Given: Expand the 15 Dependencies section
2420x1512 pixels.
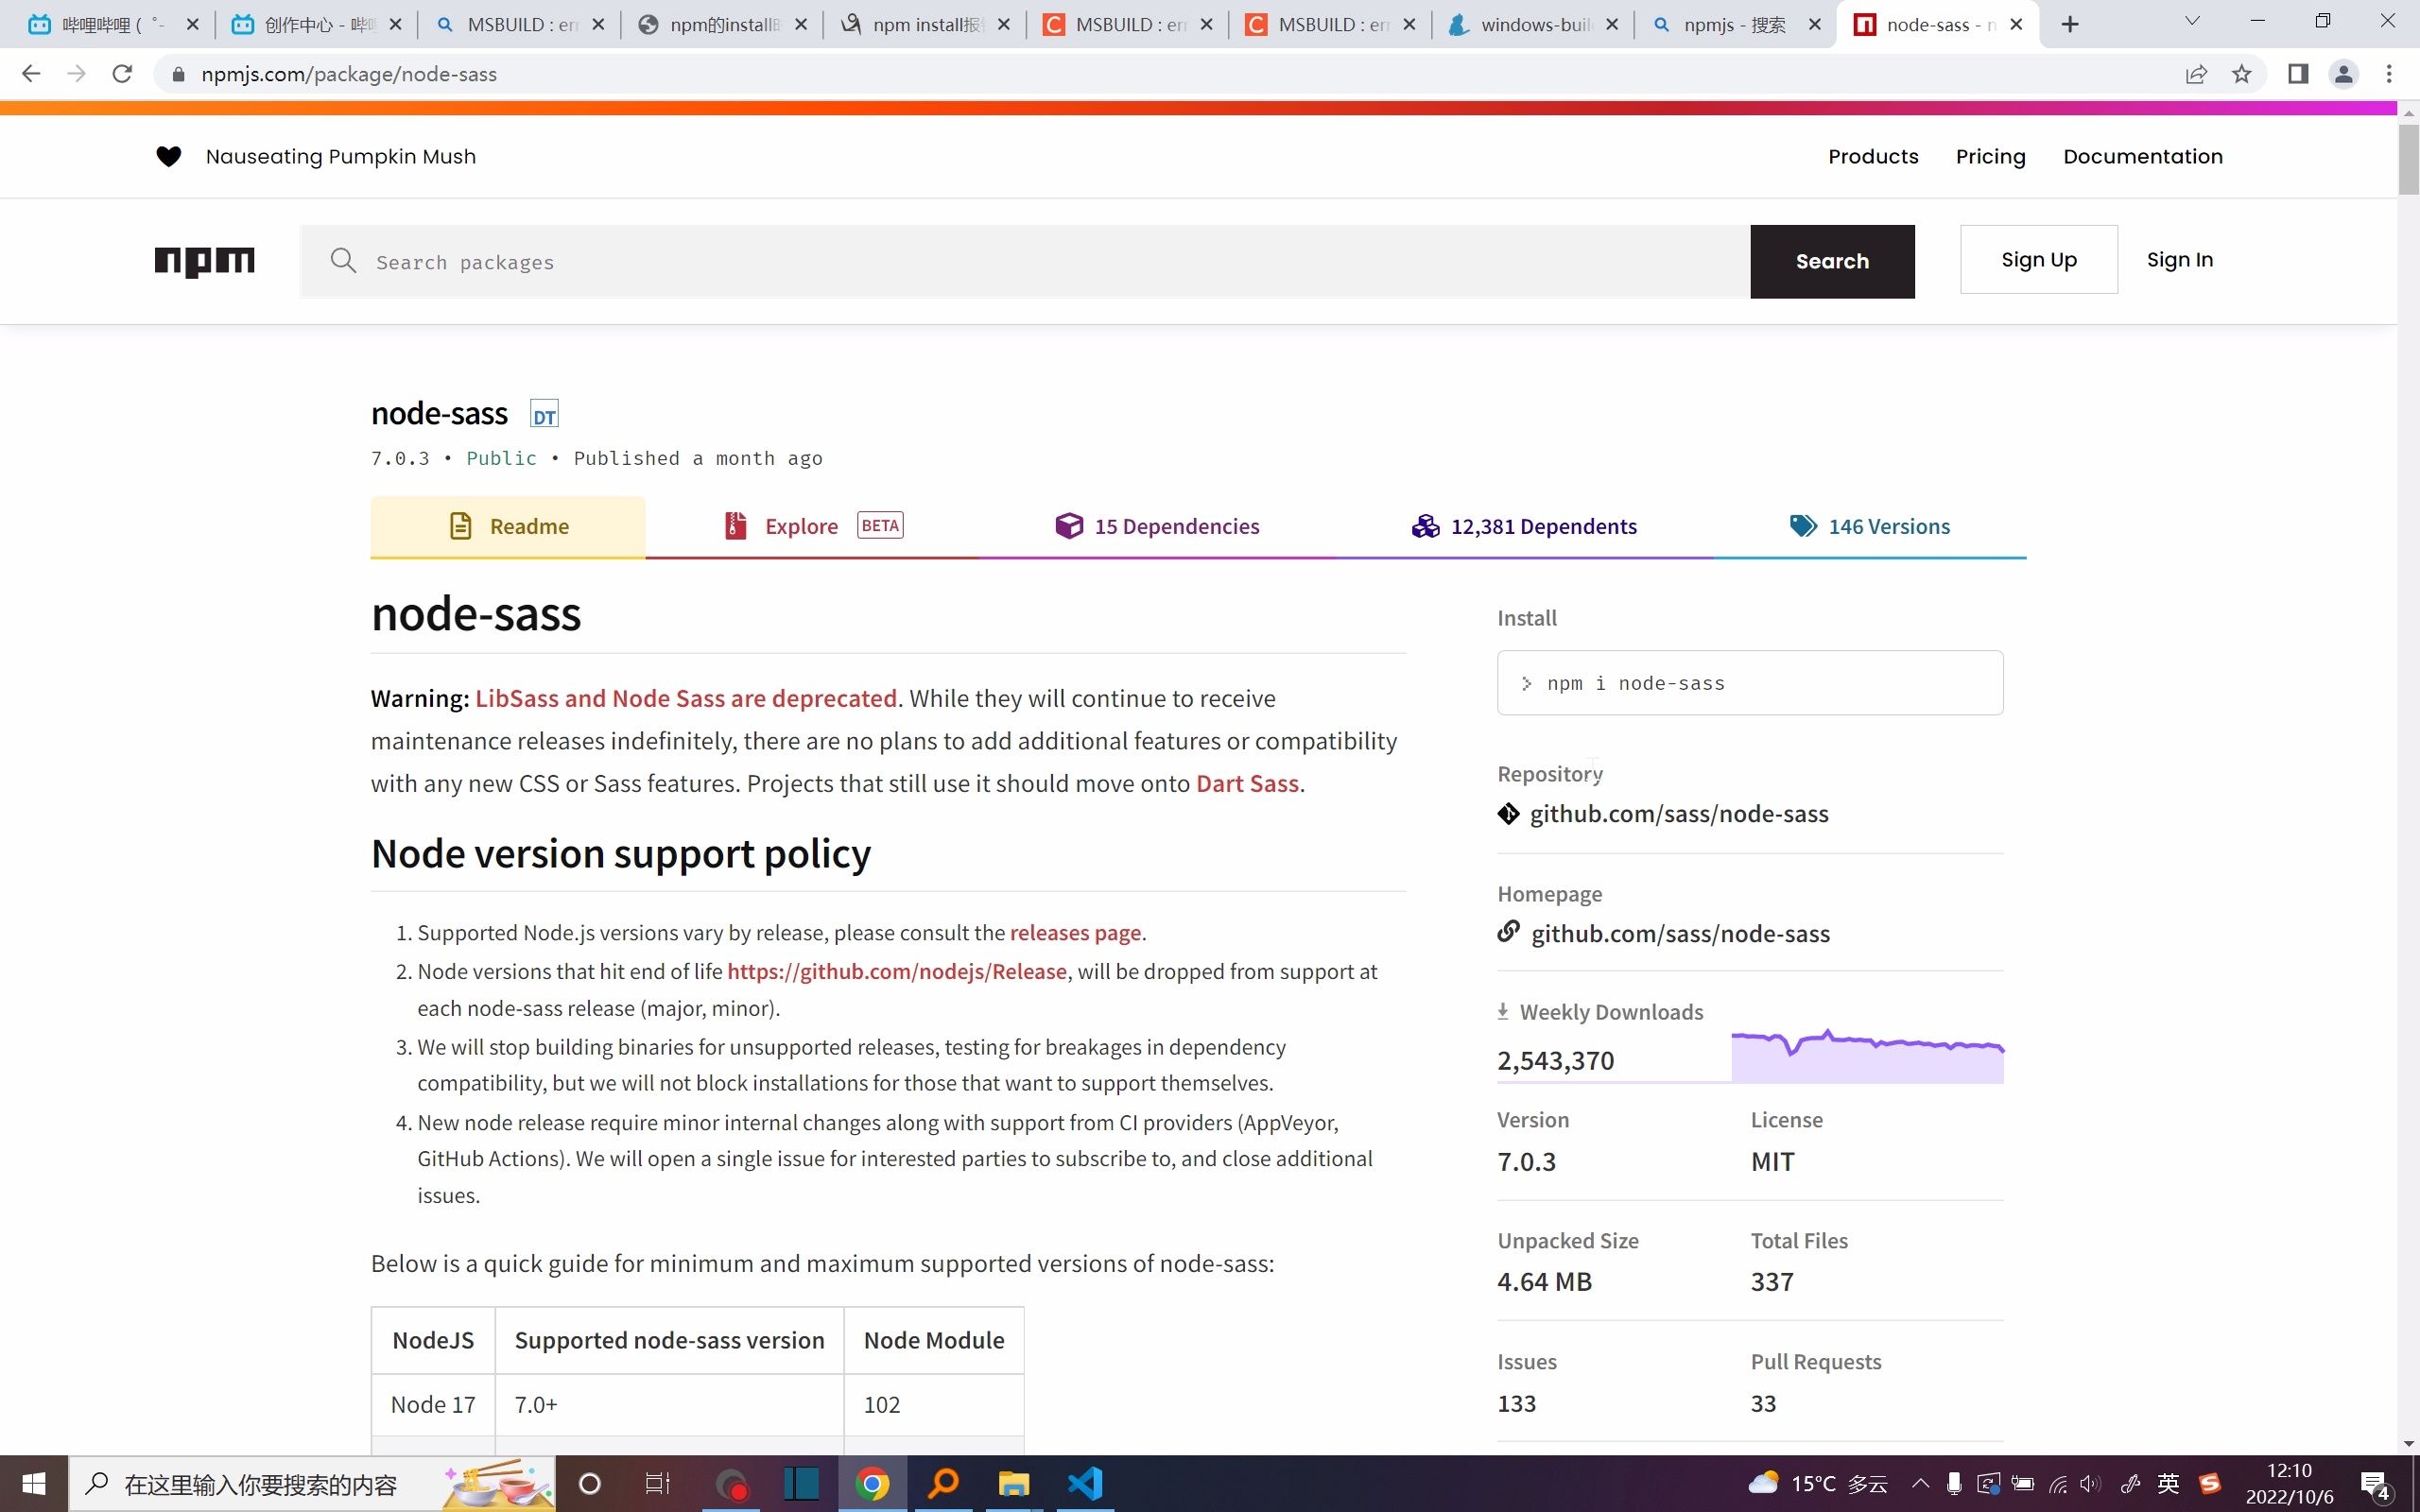Looking at the screenshot, I should (x=1159, y=526).
